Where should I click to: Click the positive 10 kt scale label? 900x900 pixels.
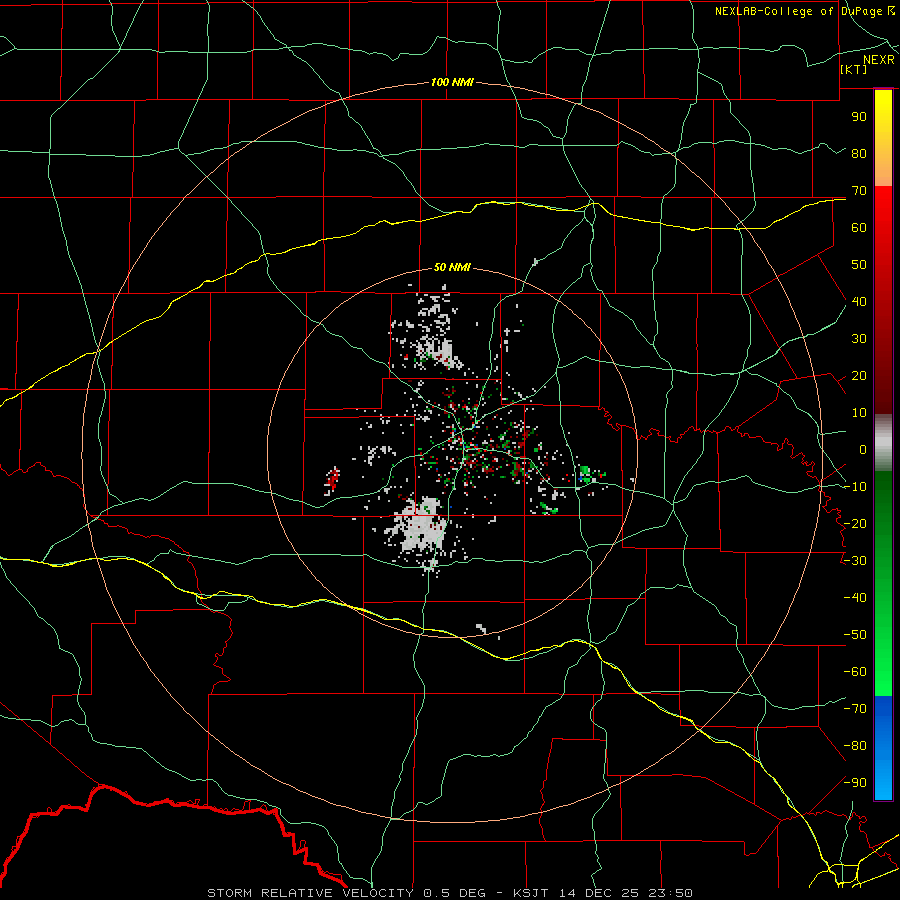coord(859,413)
